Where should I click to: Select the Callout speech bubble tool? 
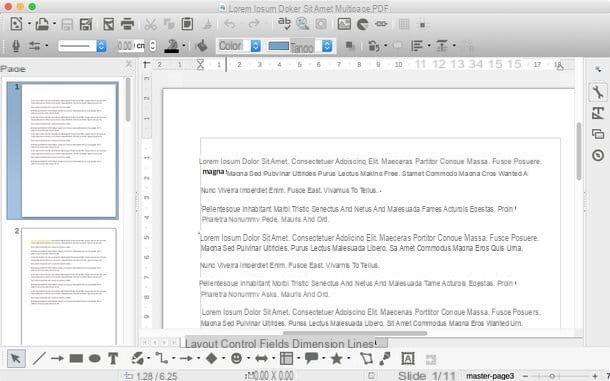point(312,358)
